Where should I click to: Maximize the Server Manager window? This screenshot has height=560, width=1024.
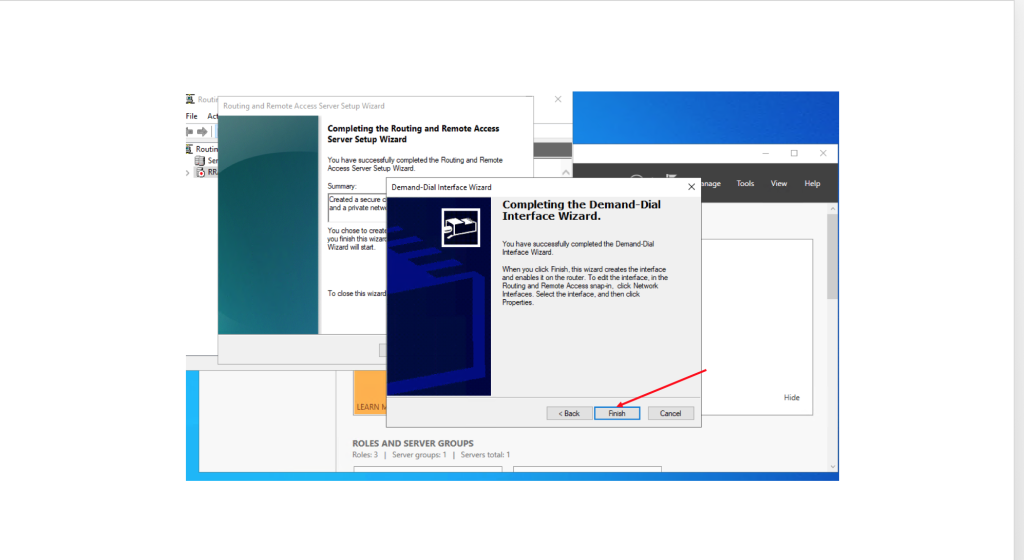(794, 153)
